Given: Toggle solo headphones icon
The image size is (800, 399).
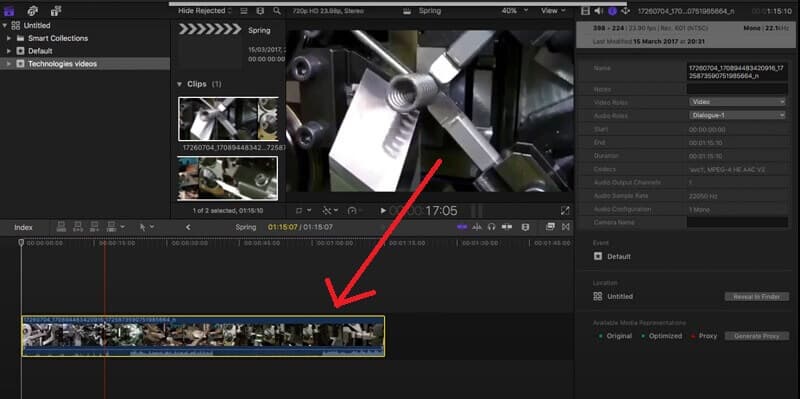Looking at the screenshot, I should pos(491,227).
